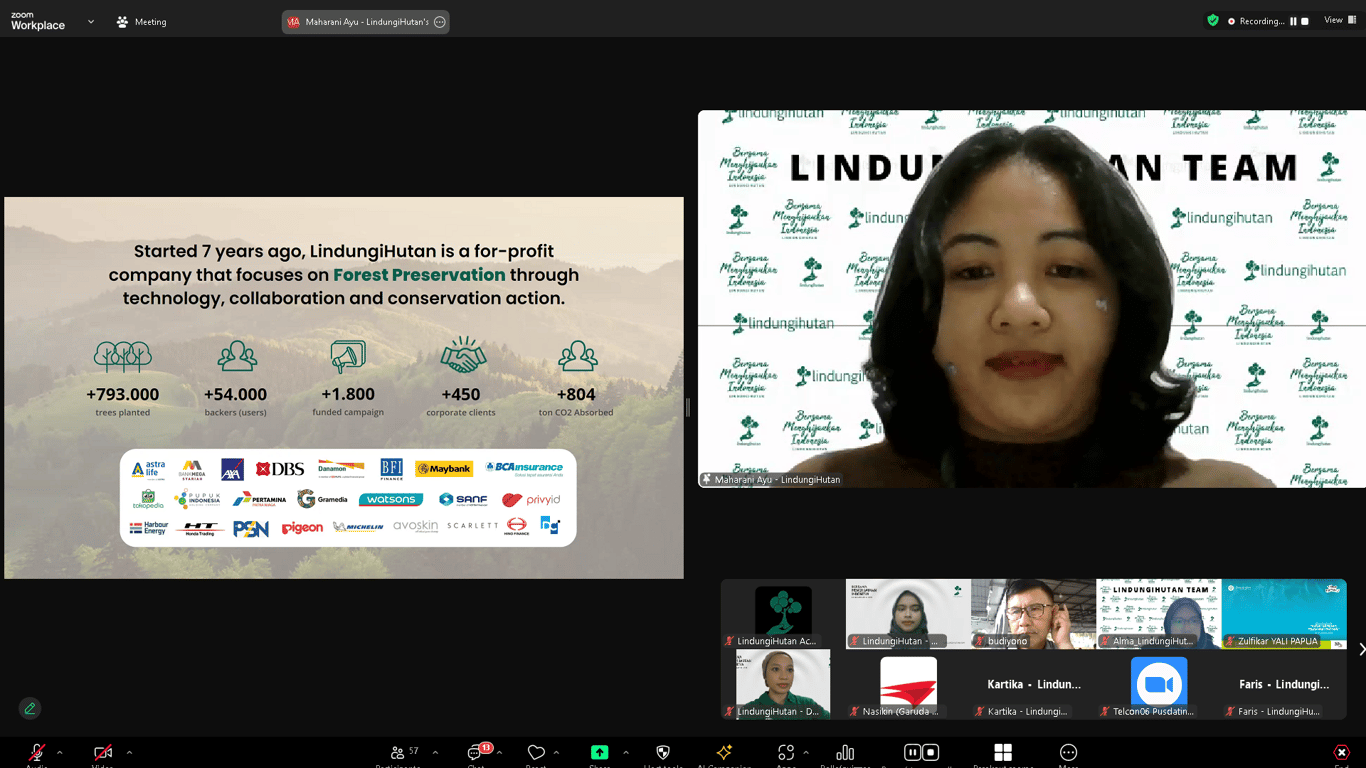1366x768 pixels.
Task: Click the red End meeting icon
Action: [1341, 753]
